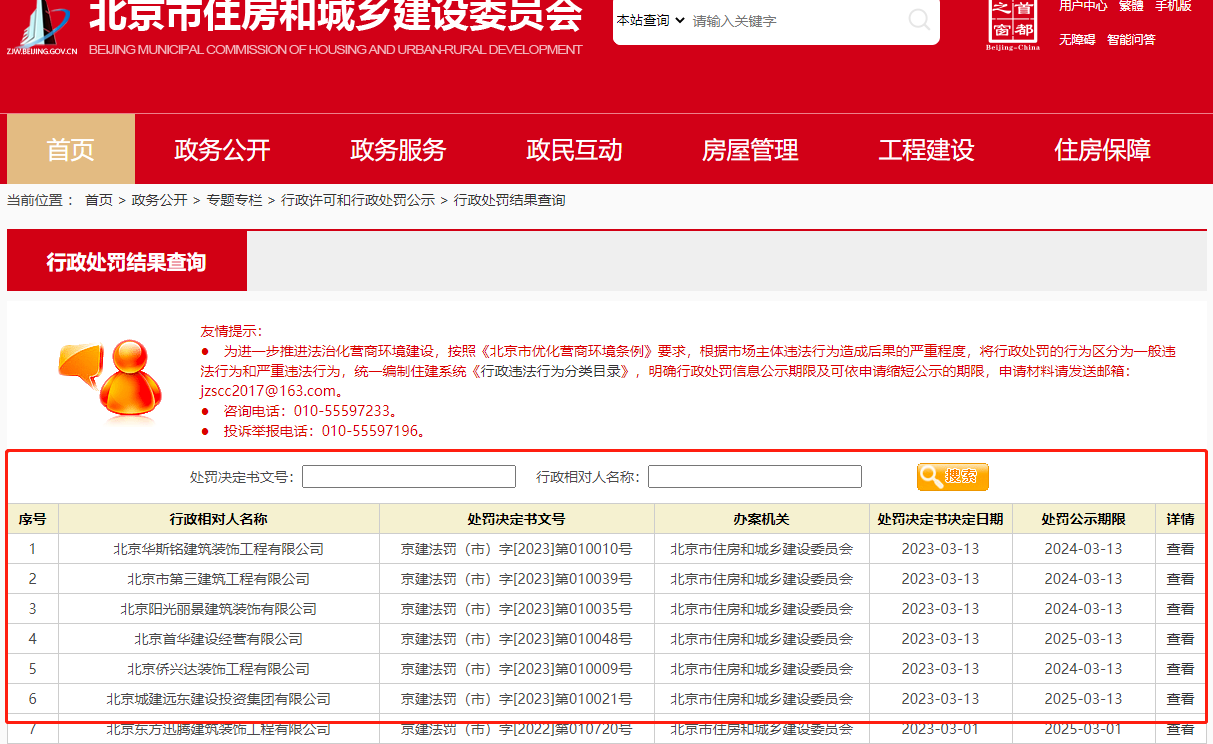Click document number 第010021号 cell
The height and width of the screenshot is (744, 1213).
tap(517, 699)
